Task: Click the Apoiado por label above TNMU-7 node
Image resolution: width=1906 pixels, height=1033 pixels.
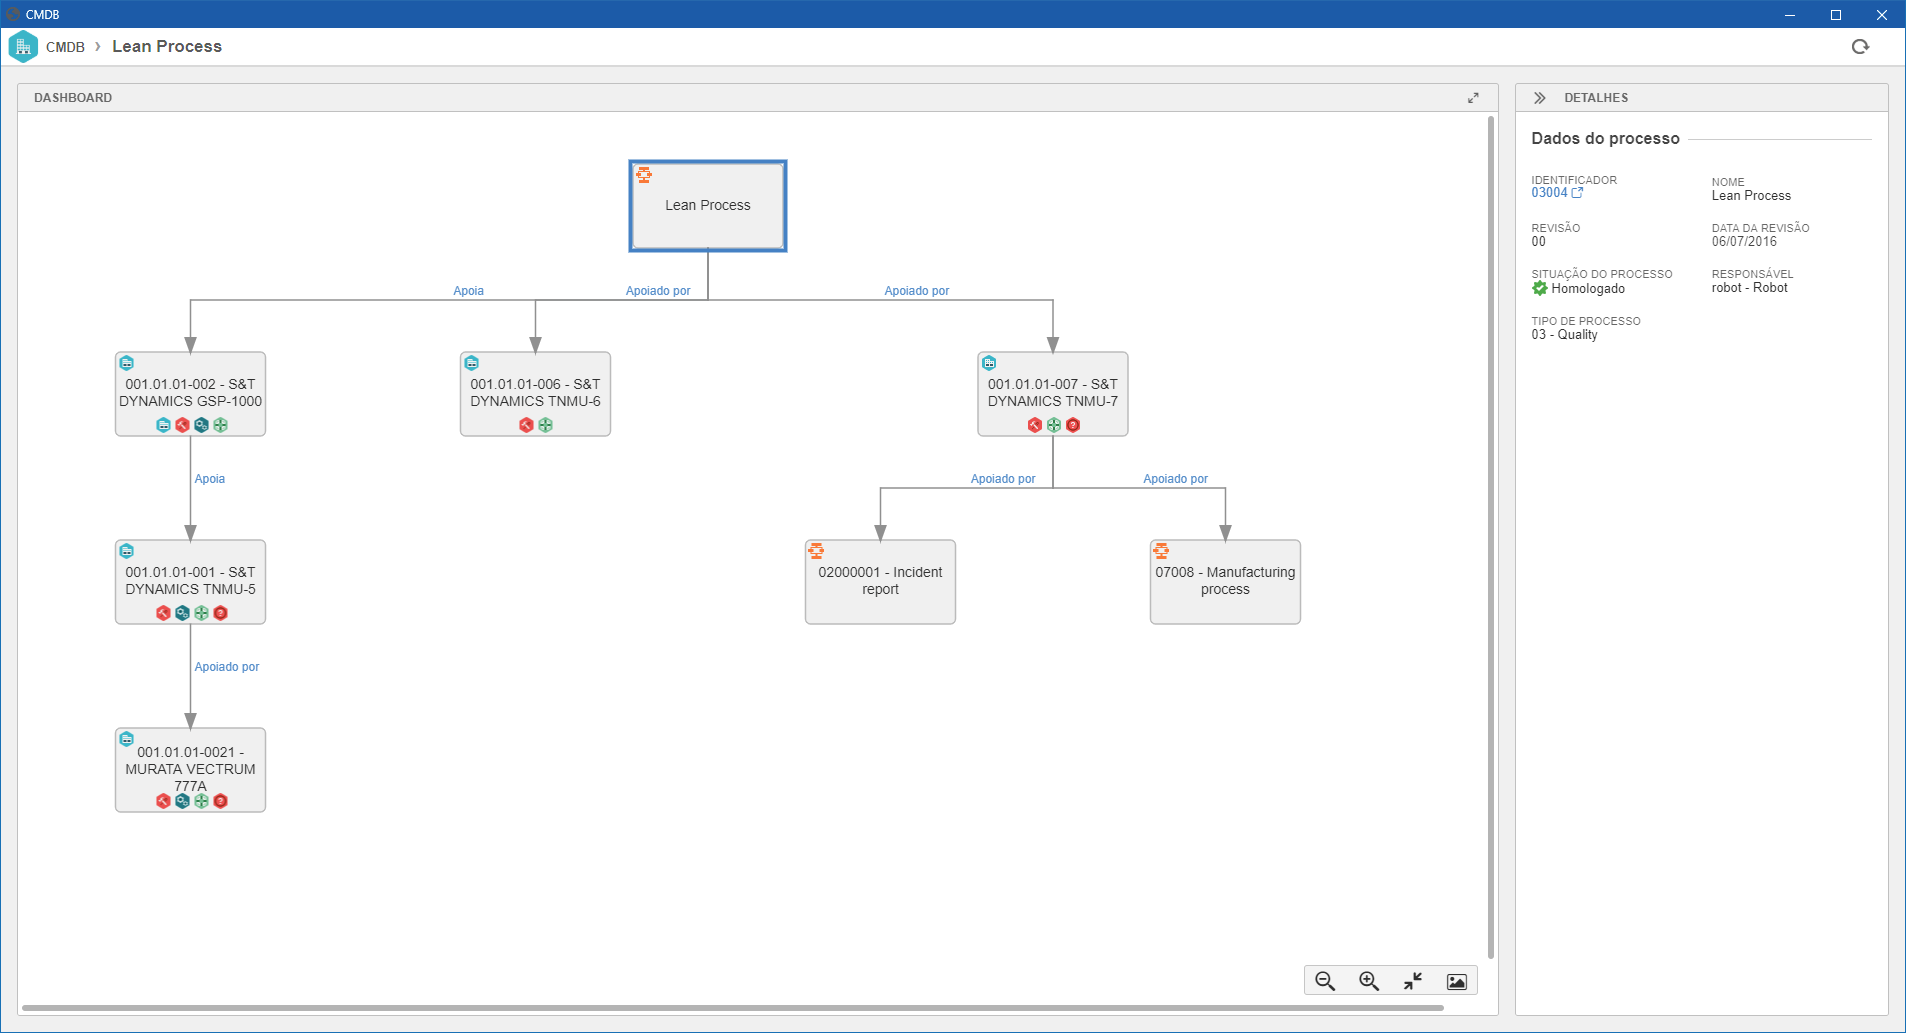Action: click(x=916, y=291)
